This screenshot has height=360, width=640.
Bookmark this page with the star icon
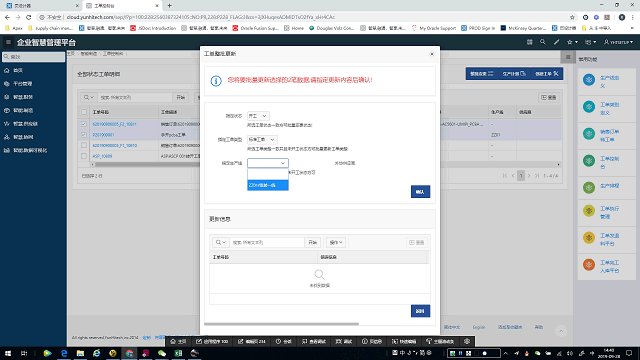point(572,17)
